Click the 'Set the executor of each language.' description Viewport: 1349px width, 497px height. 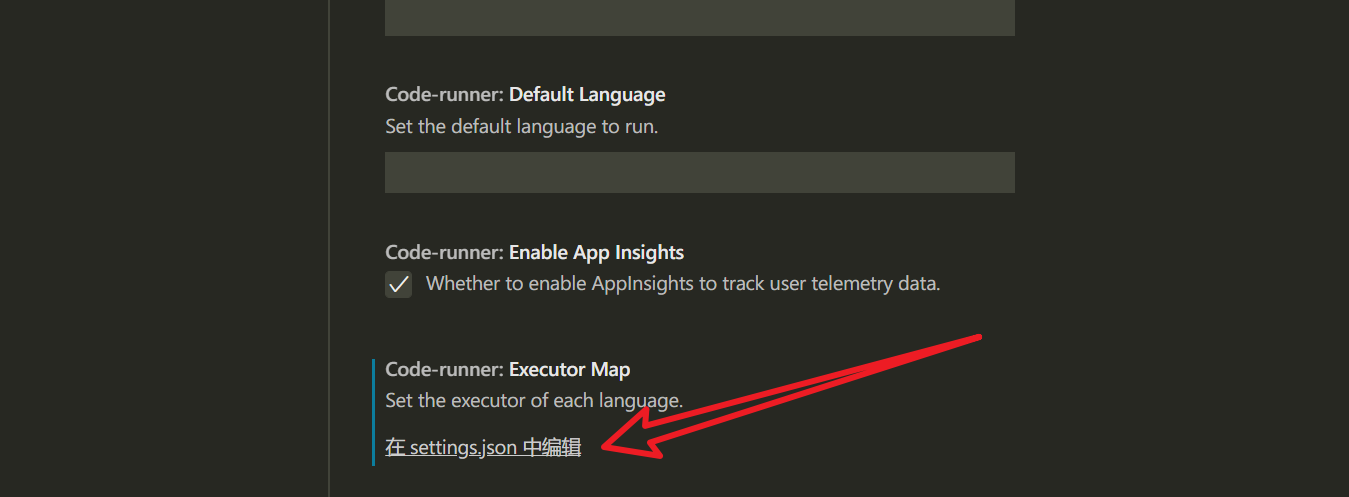click(x=534, y=401)
